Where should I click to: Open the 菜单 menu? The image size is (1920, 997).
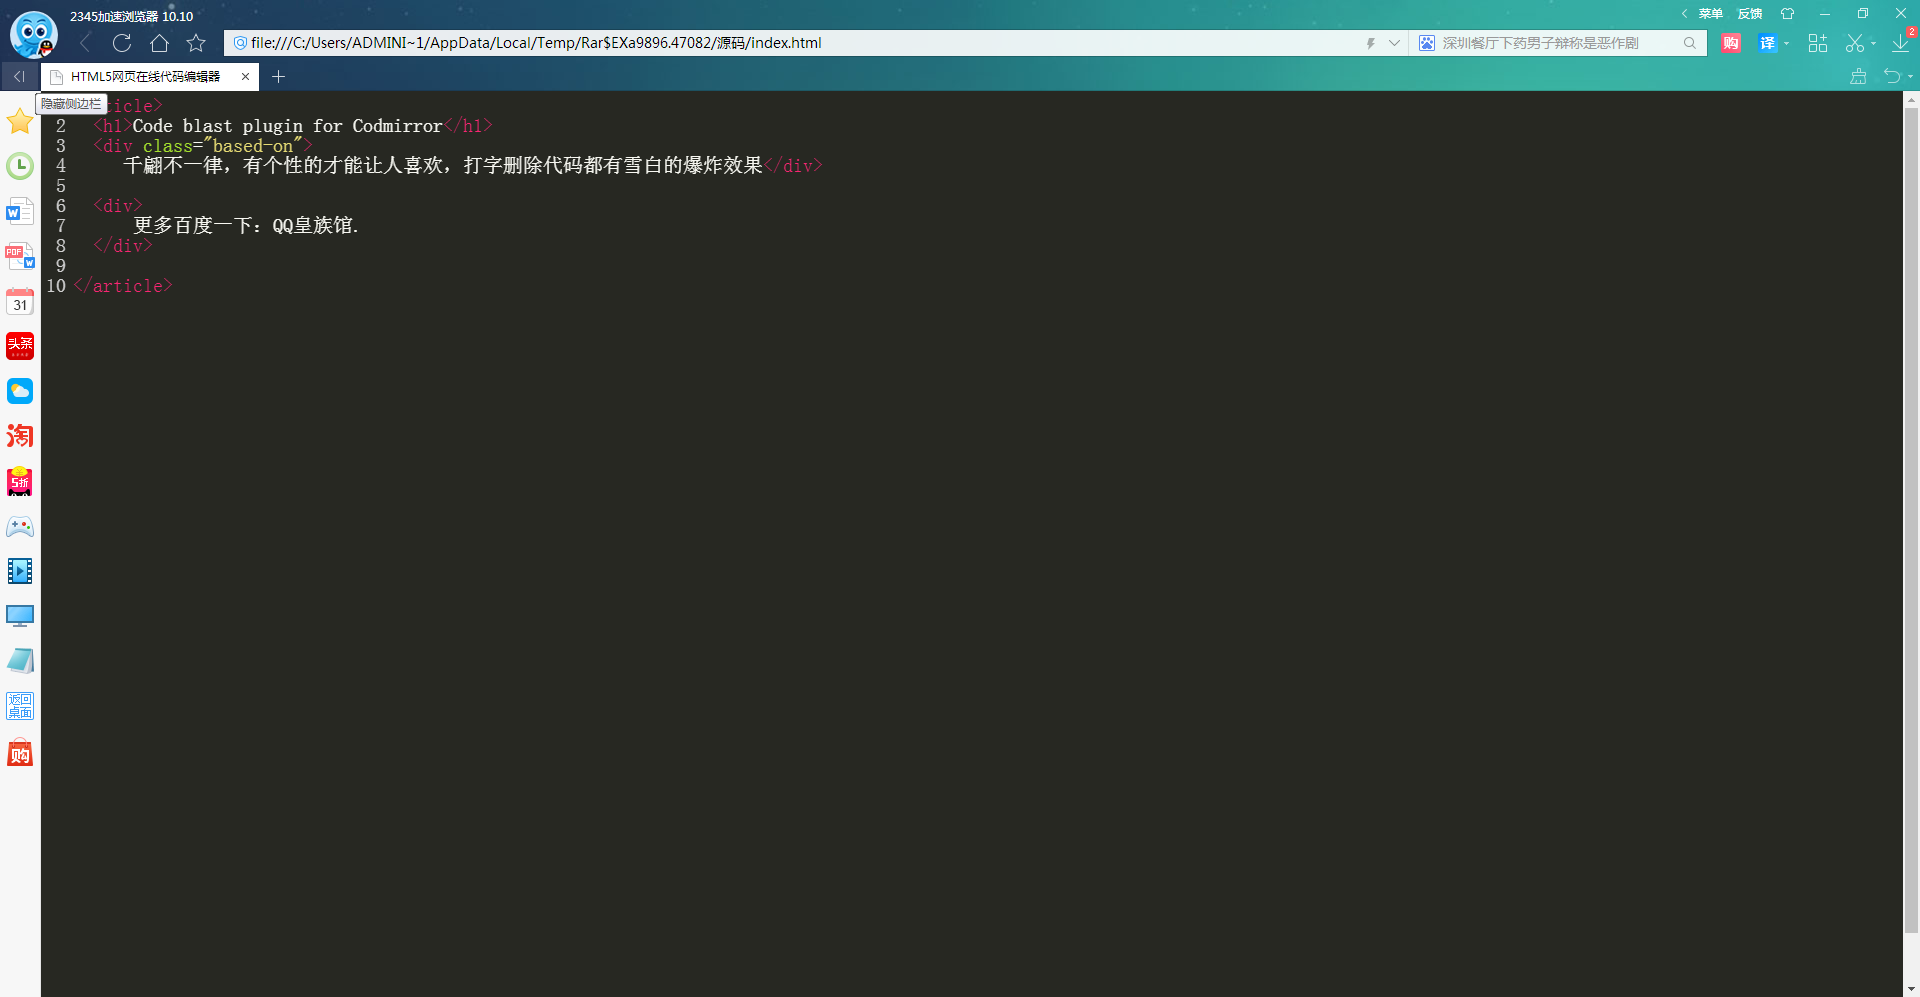(1710, 14)
